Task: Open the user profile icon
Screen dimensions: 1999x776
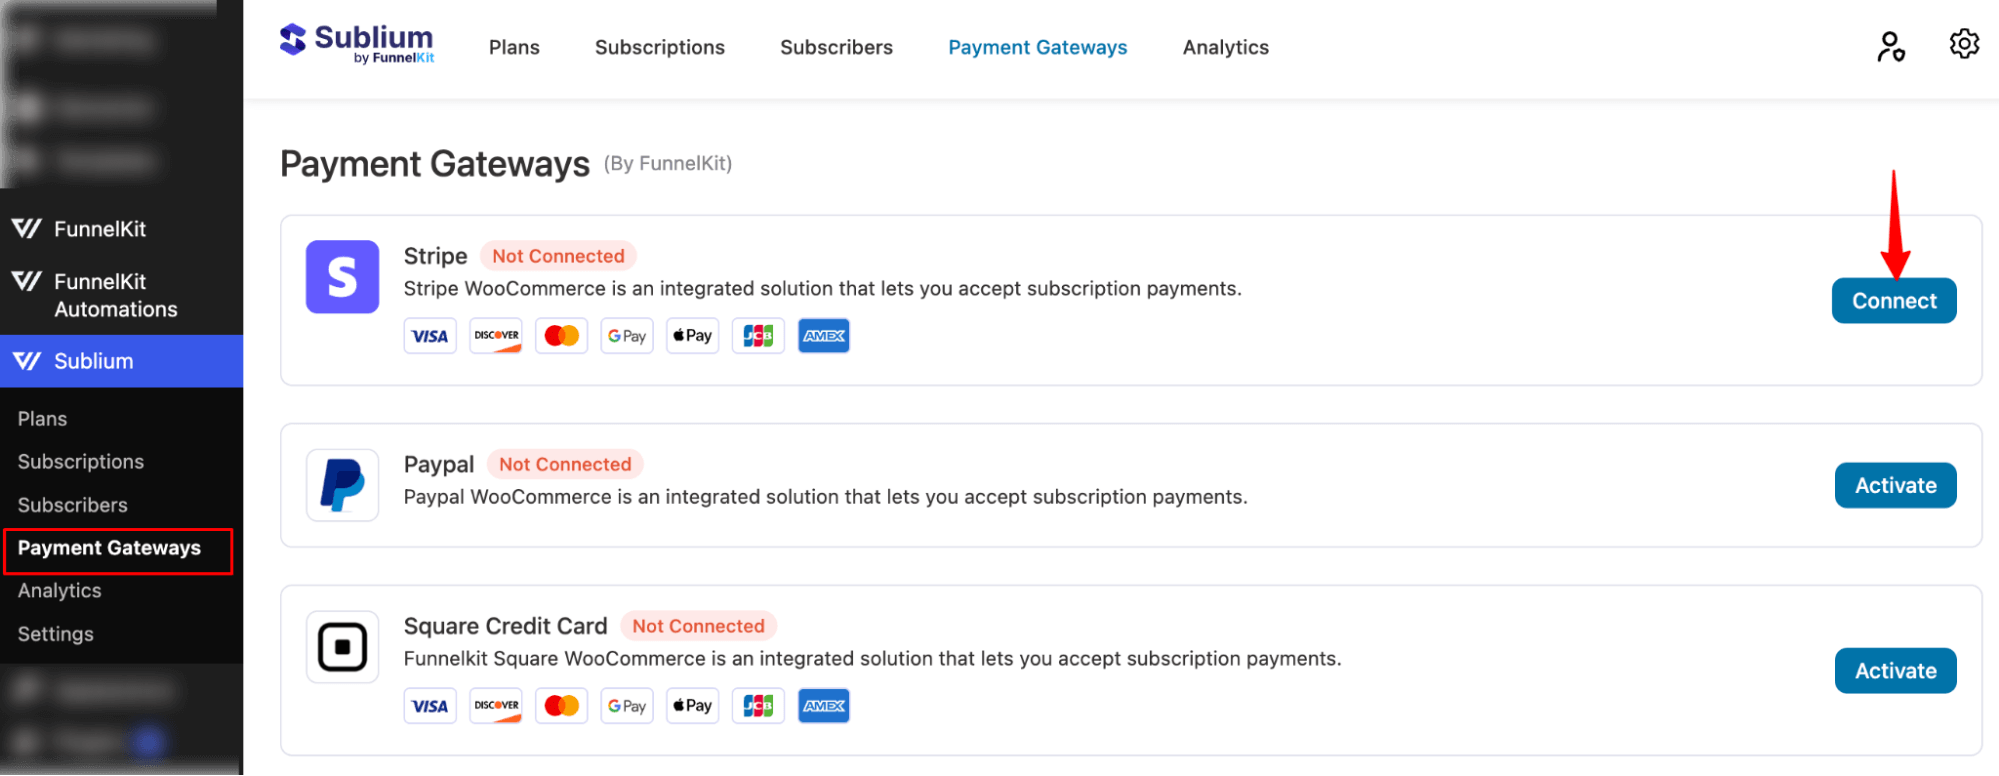Action: click(x=1890, y=45)
